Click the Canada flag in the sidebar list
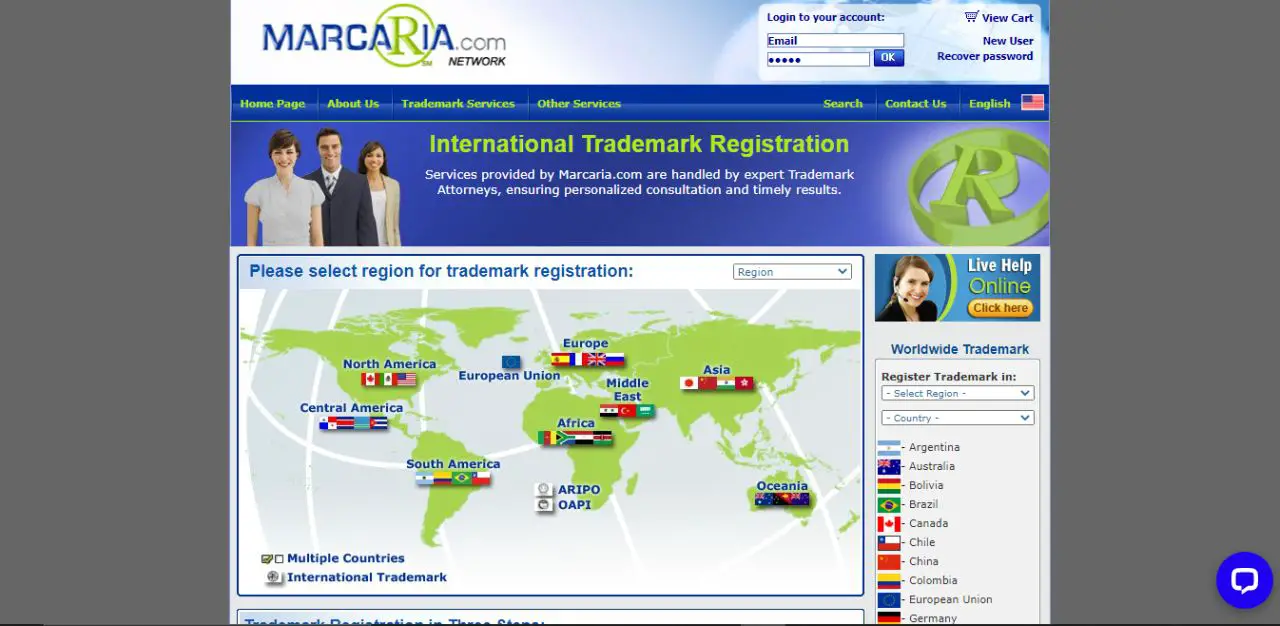Viewport: 1280px width, 626px height. pyautogui.click(x=889, y=523)
